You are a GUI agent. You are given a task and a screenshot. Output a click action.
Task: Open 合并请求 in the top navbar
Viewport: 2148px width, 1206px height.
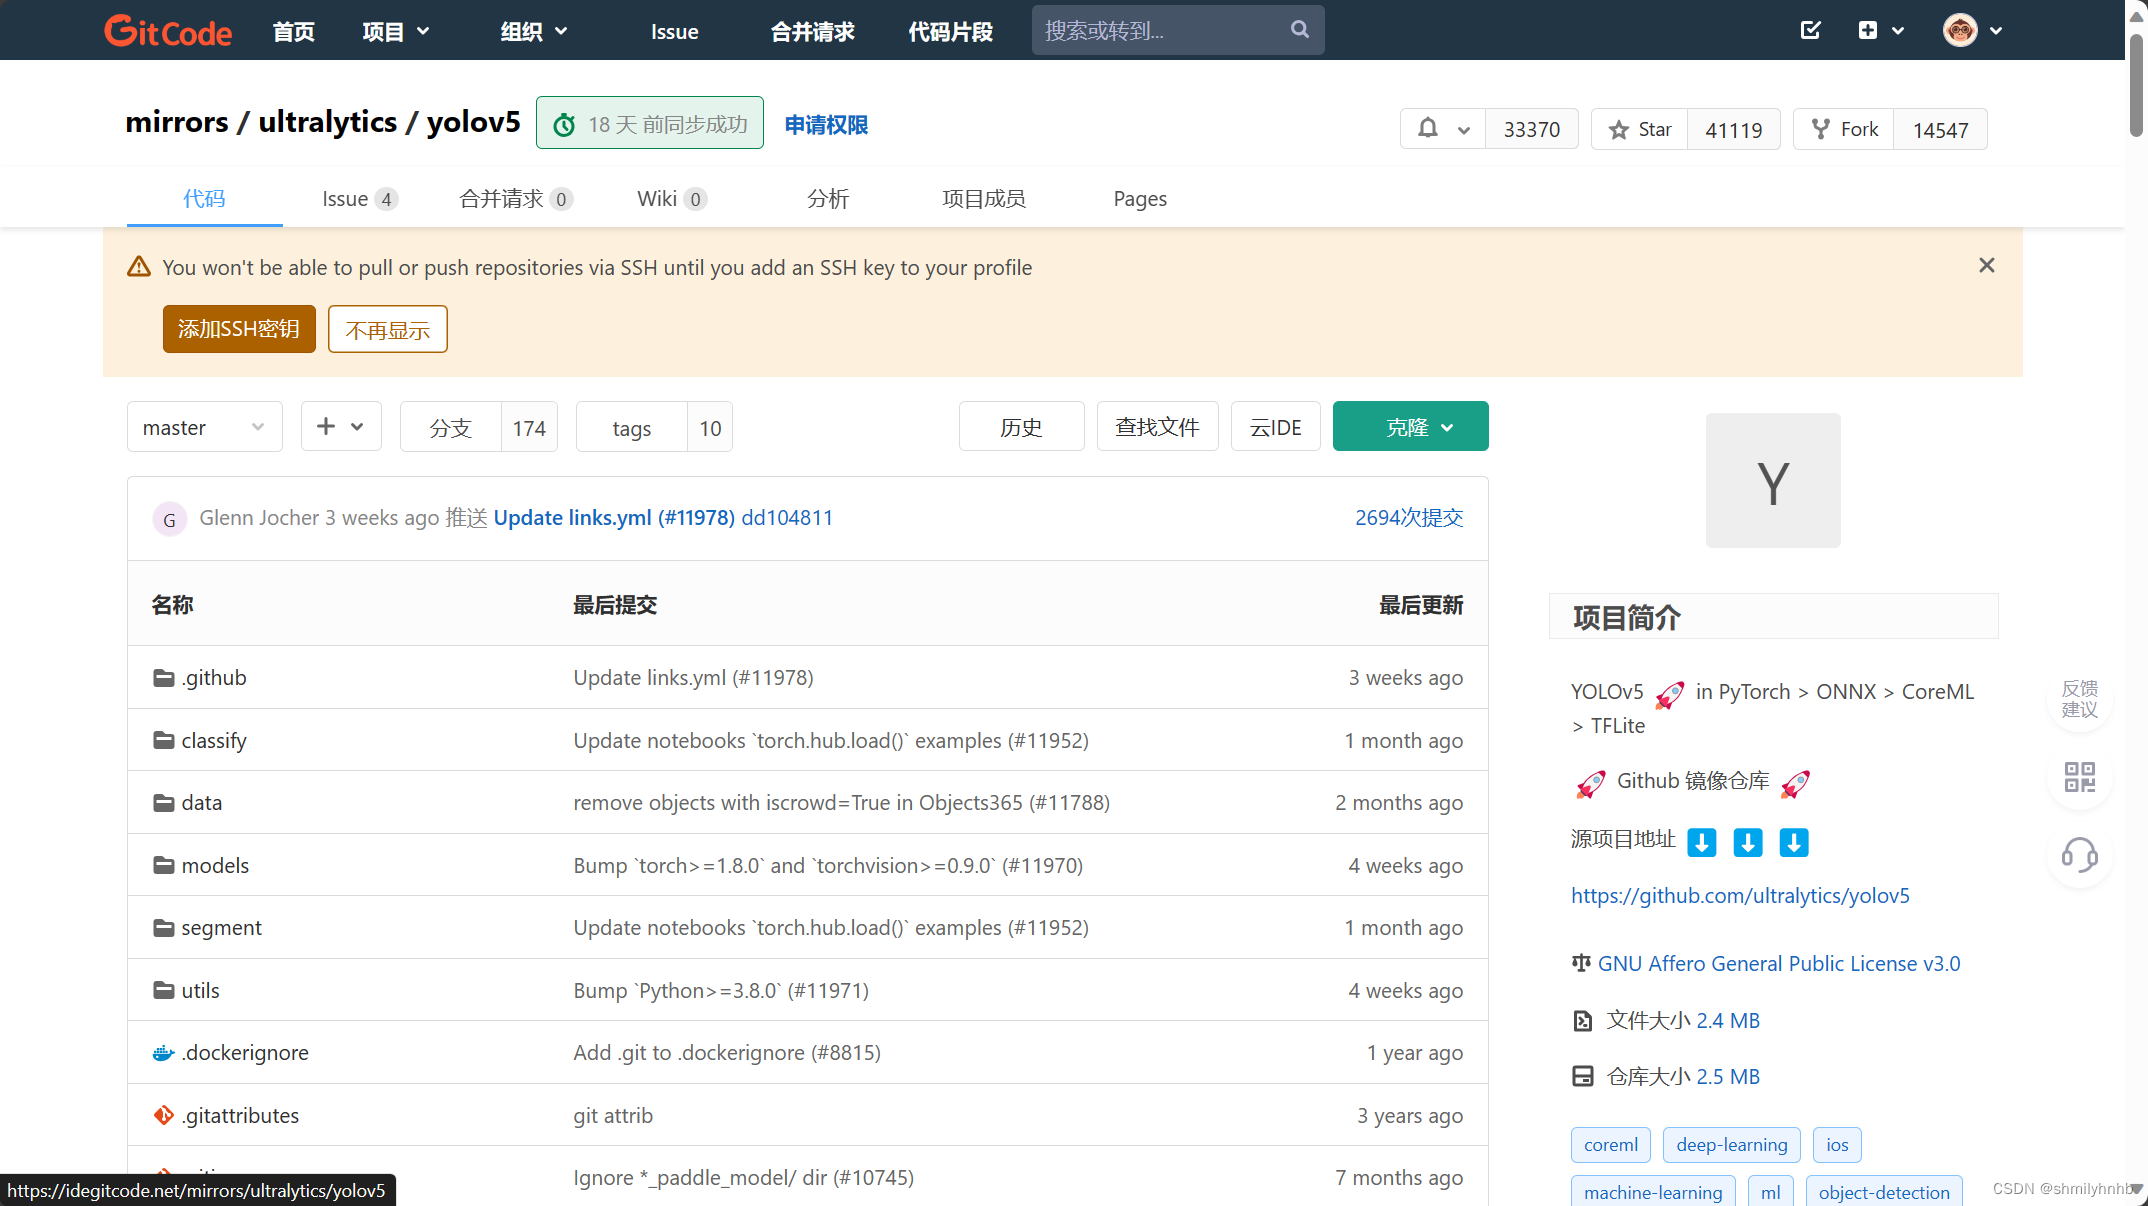812,31
